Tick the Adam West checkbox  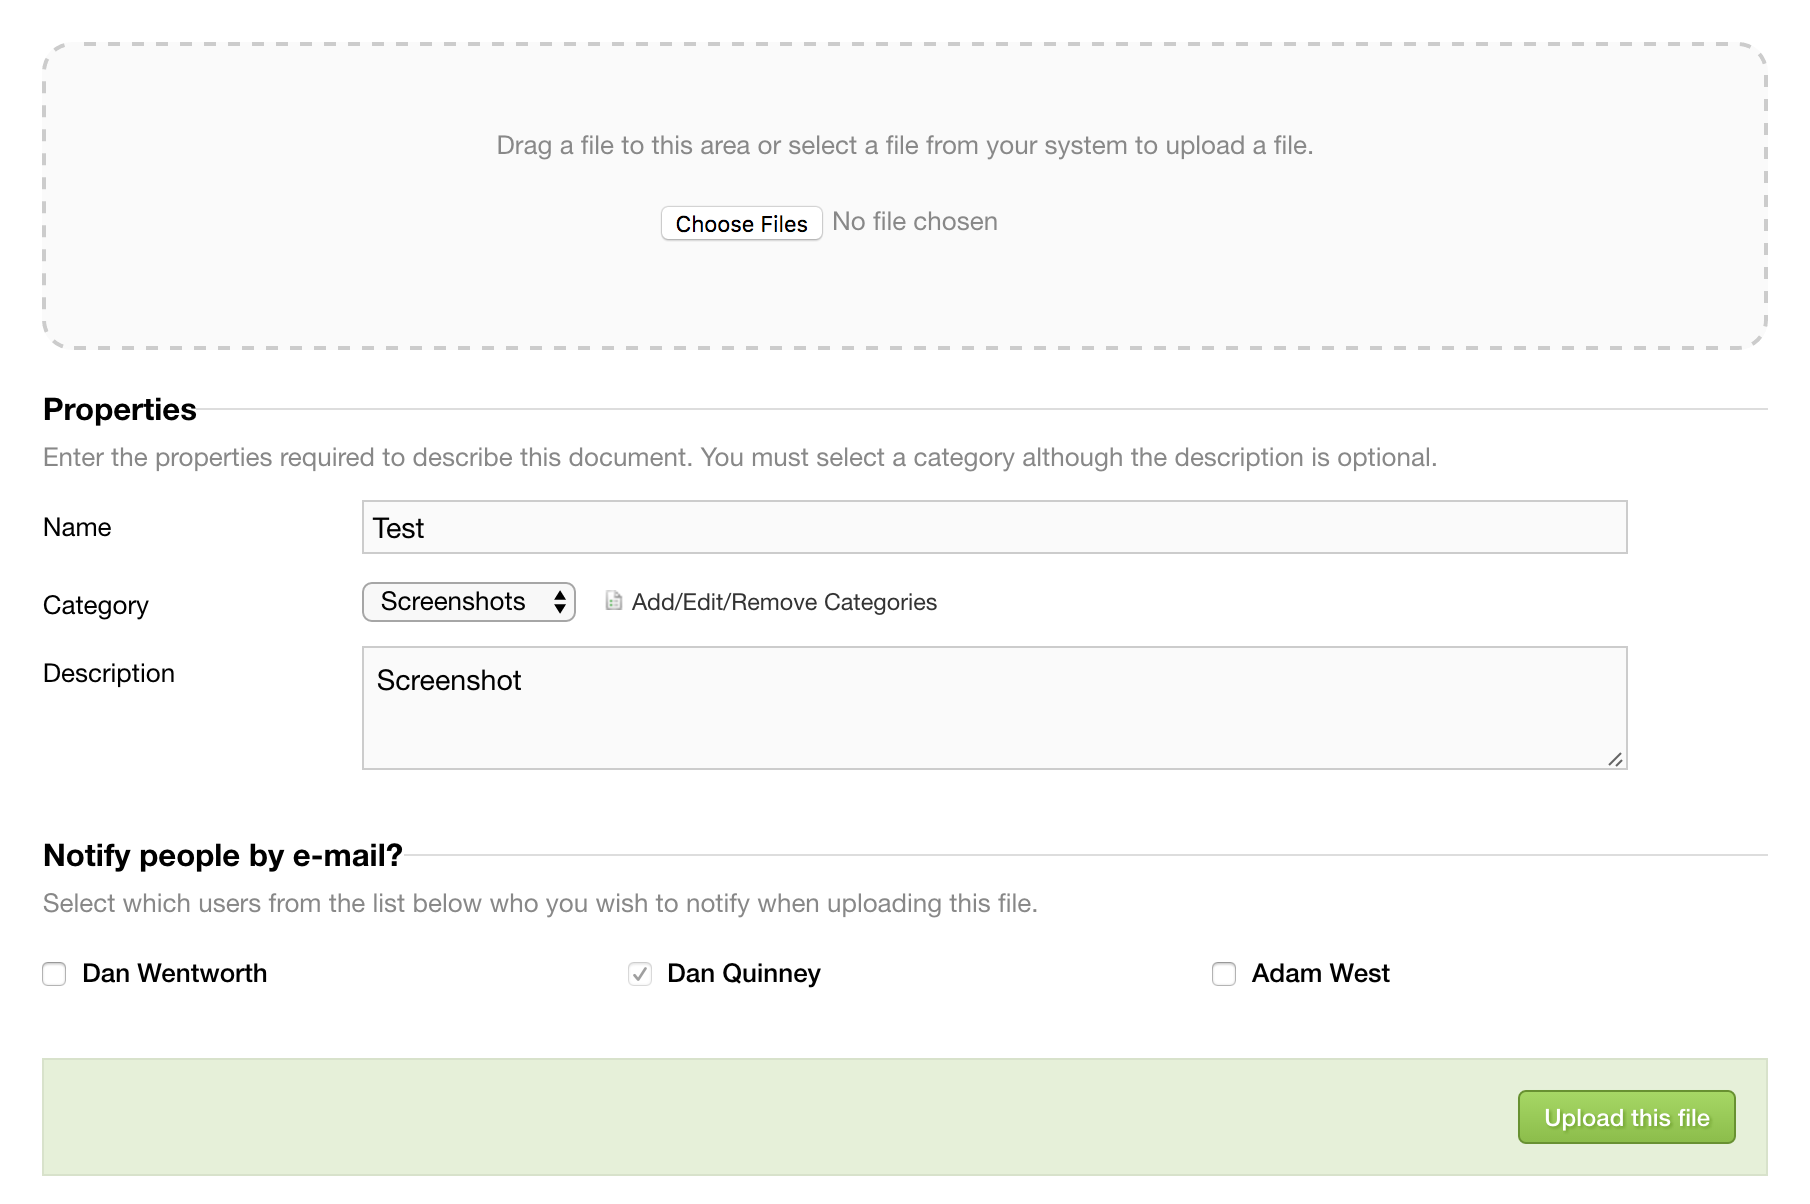coord(1224,974)
